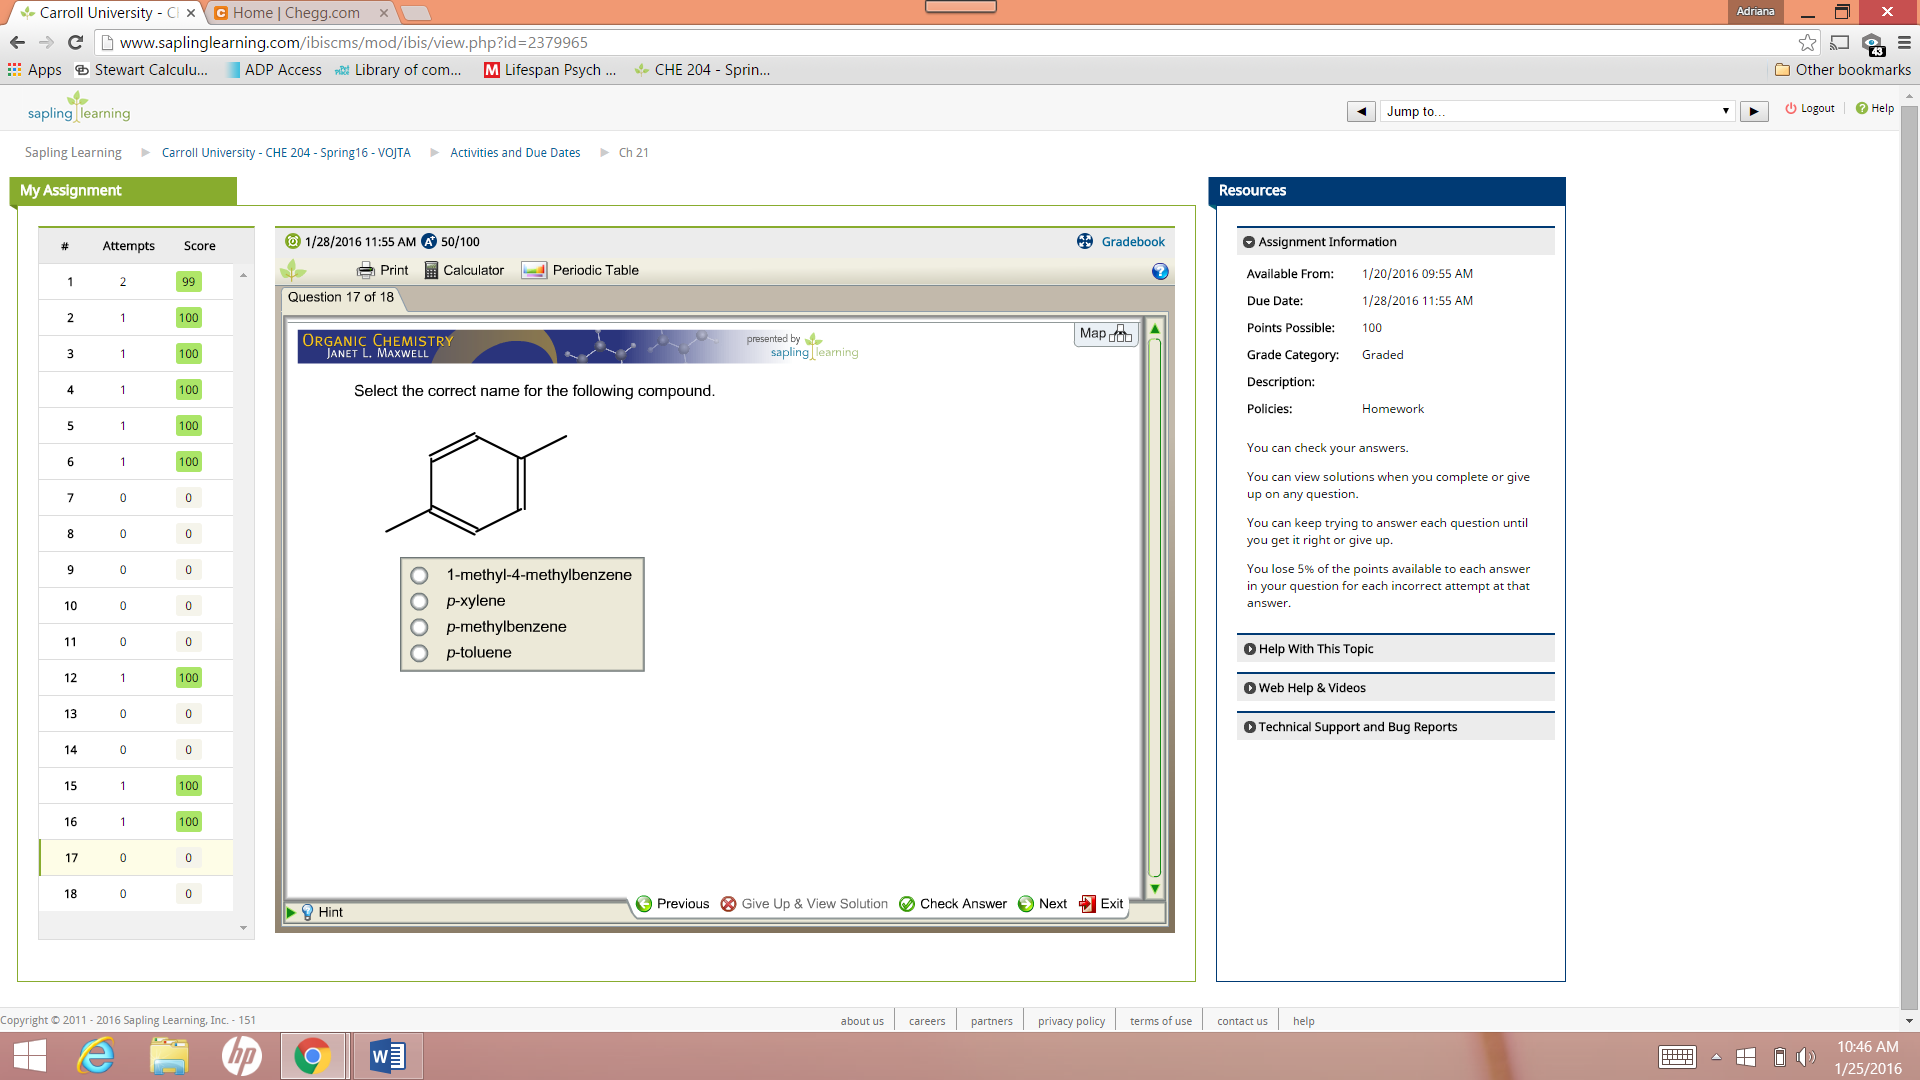Viewport: 1920px width, 1080px height.
Task: Click the blue Help question mark icon
Action: [x=1159, y=271]
